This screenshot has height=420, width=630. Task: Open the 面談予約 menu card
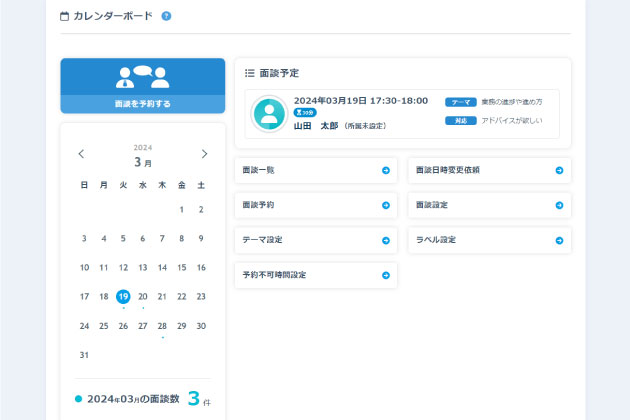[x=316, y=205]
